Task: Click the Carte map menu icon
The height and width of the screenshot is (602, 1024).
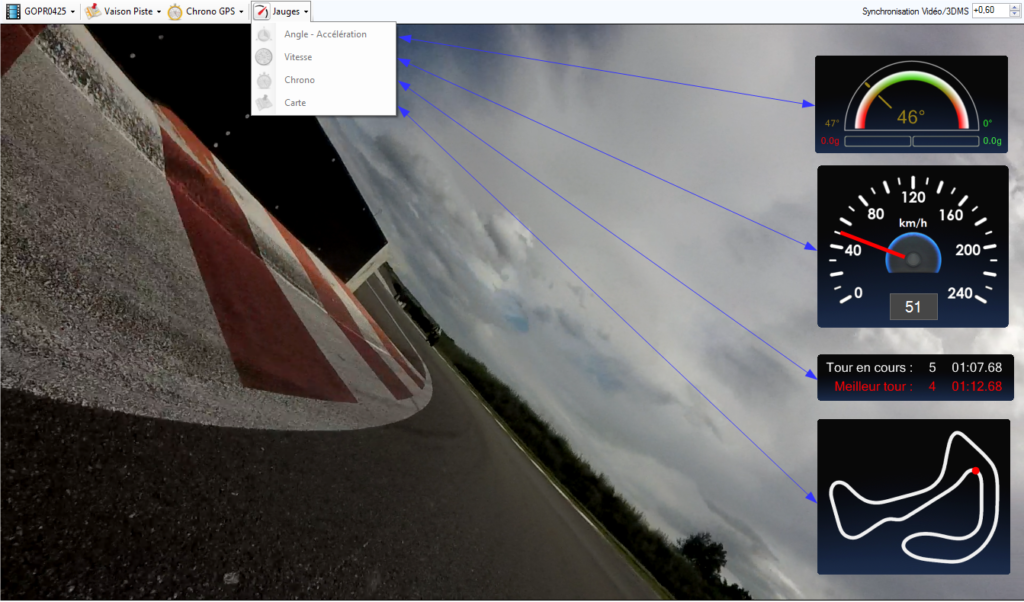Action: click(264, 103)
